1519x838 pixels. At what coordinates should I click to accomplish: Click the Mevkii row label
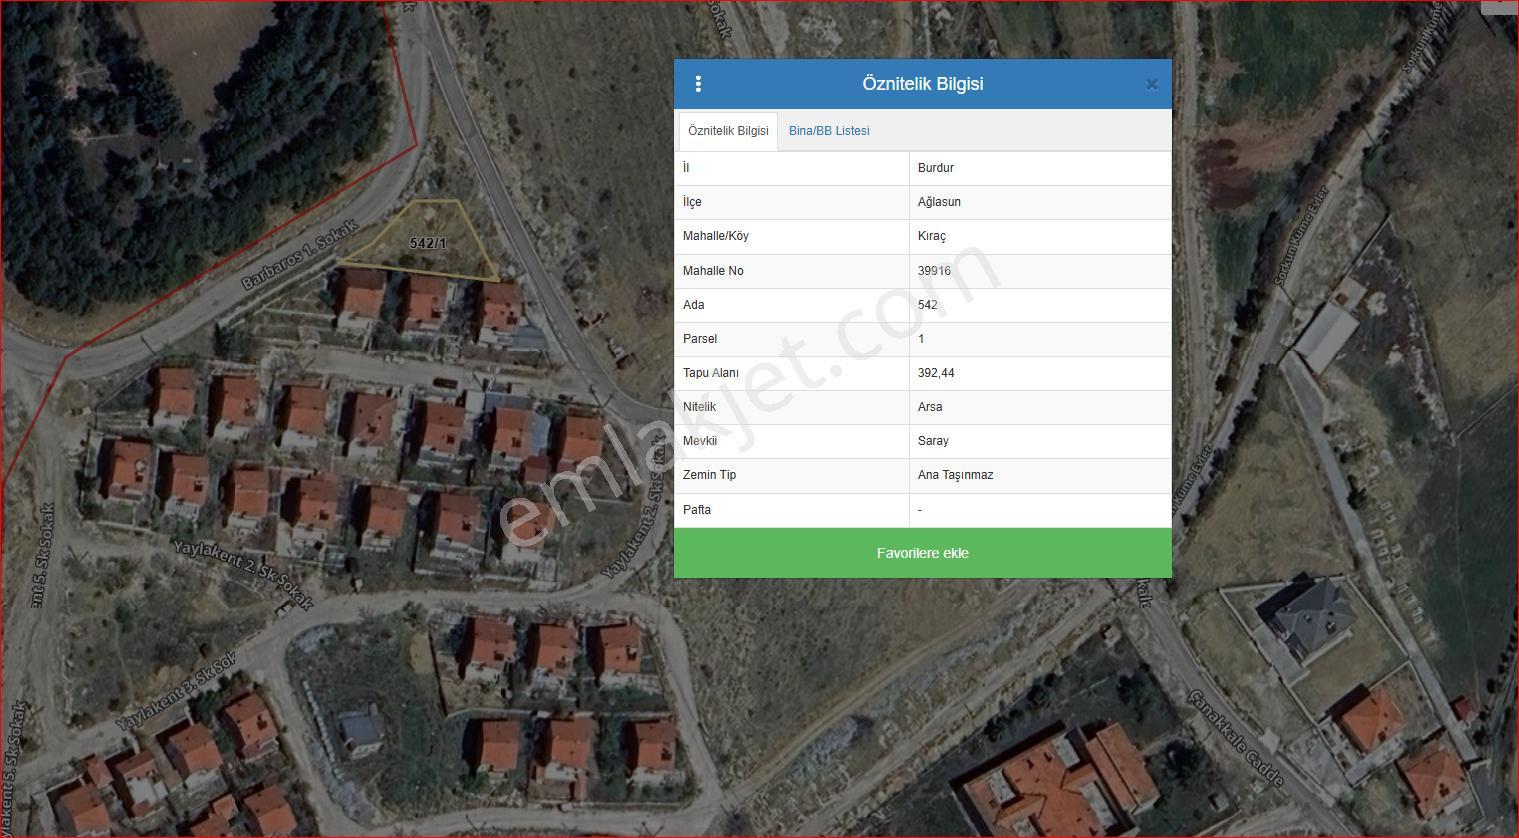[x=700, y=441]
